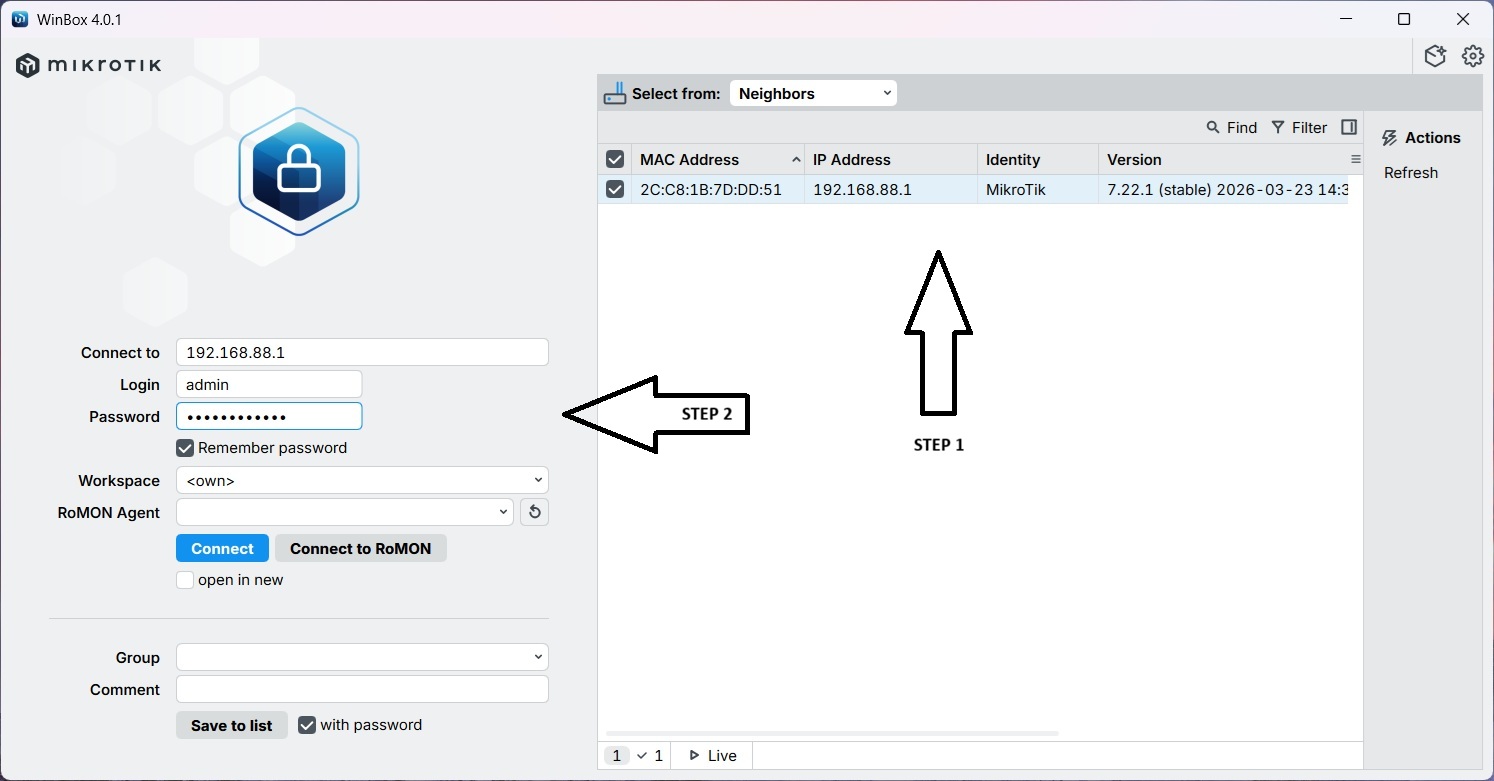
Task: Open the RoMON Agent dropdown
Action: (x=345, y=512)
